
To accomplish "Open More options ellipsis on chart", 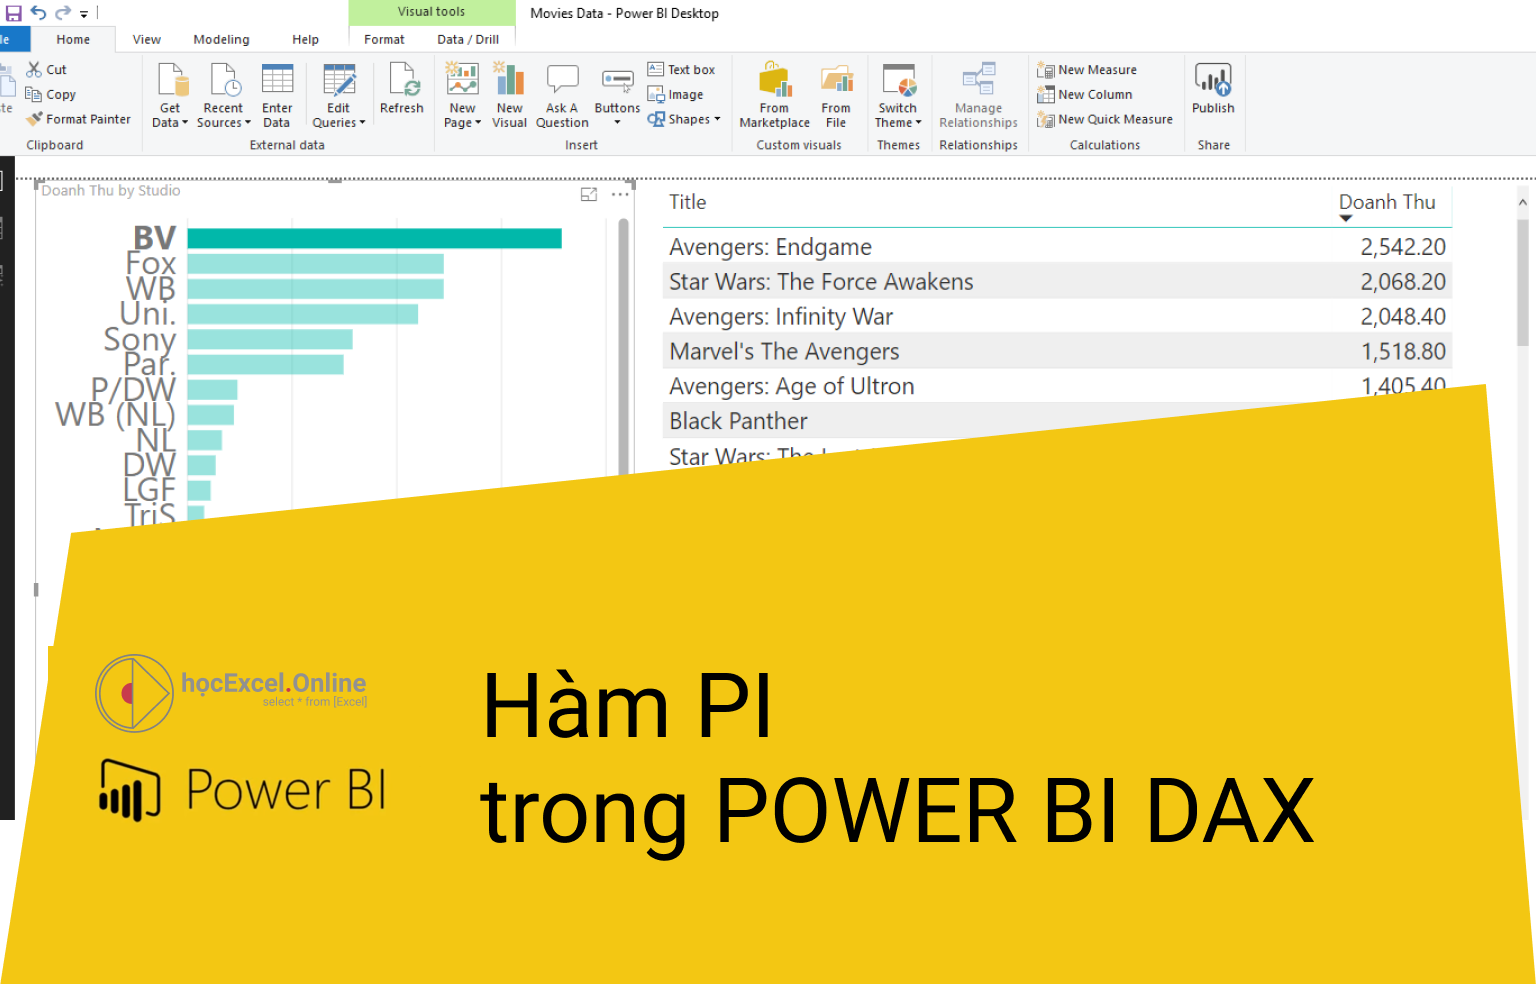I will pos(620,194).
